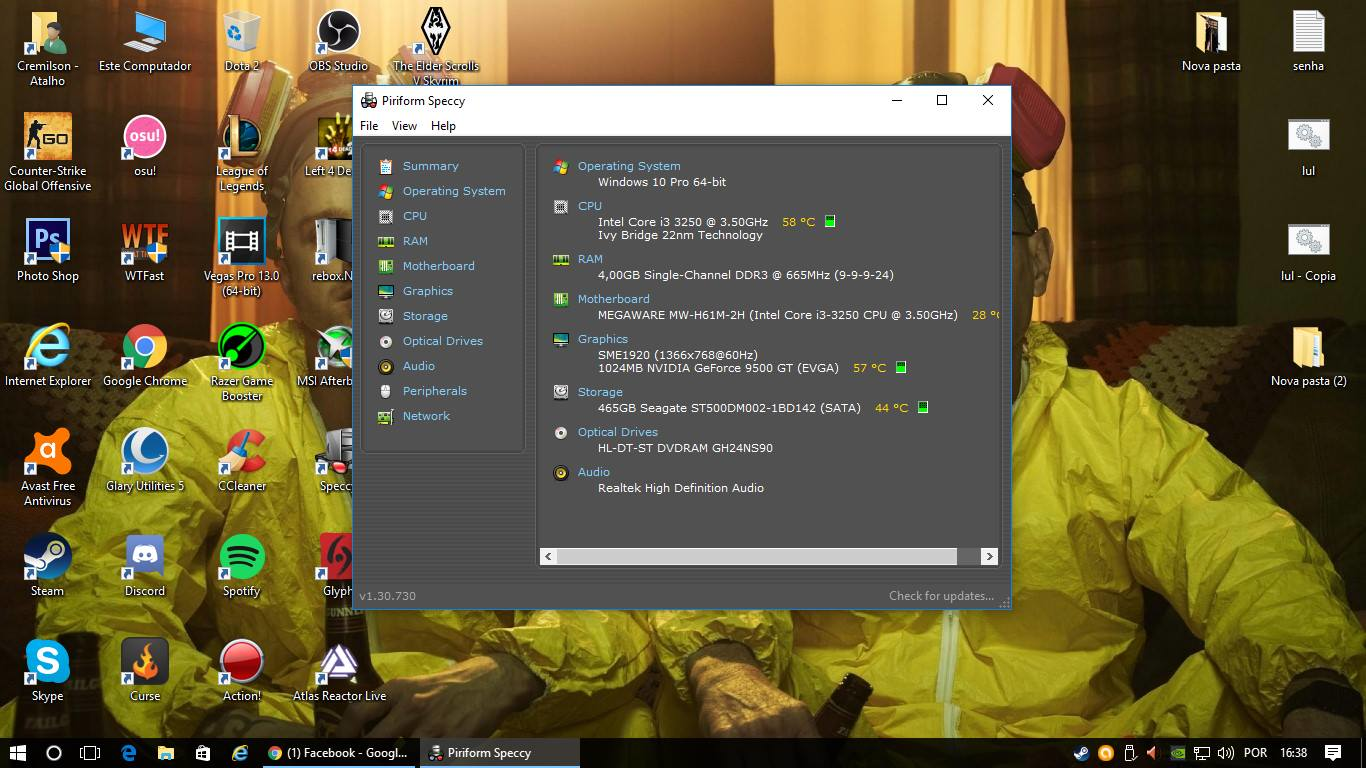Select the Elder Scrolls V Skyrim desktop icon

pyautogui.click(x=435, y=46)
